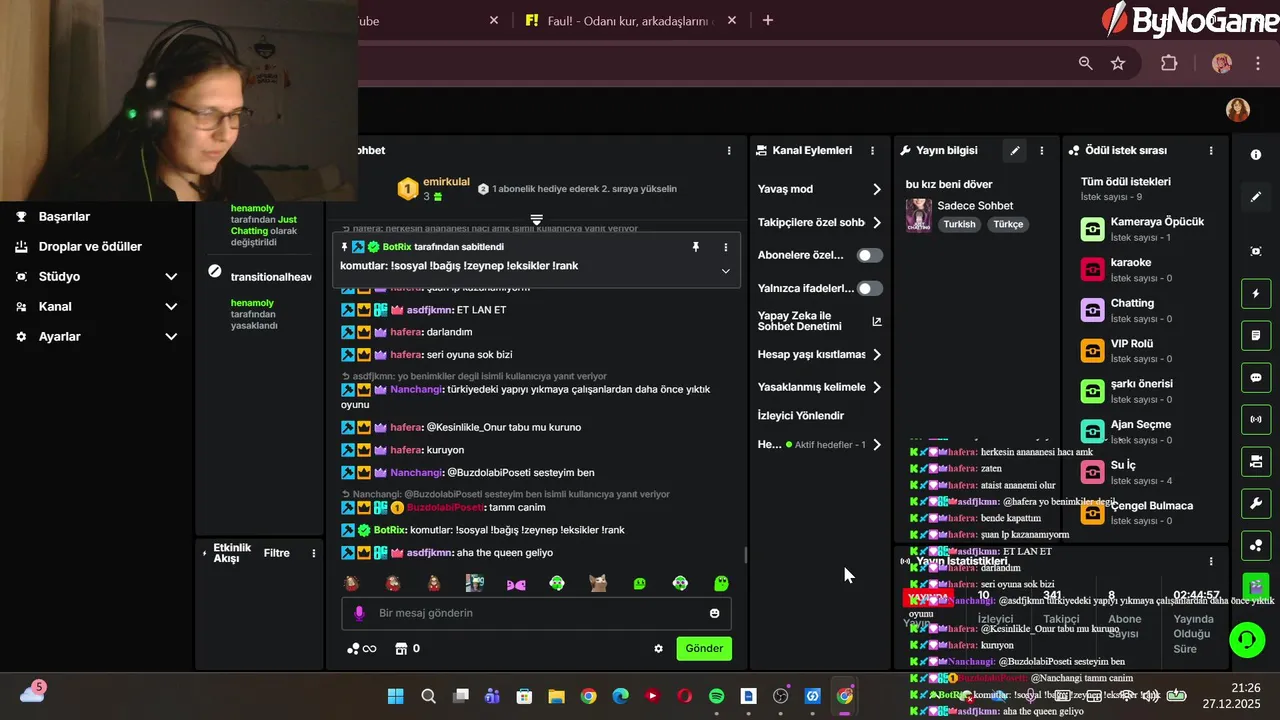Bookmark page with star icon

(x=1118, y=63)
